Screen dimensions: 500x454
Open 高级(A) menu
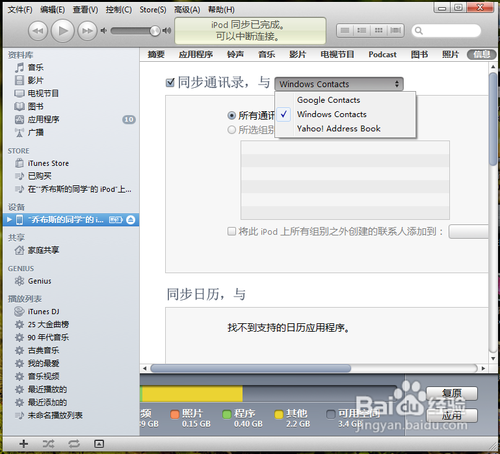click(x=187, y=10)
